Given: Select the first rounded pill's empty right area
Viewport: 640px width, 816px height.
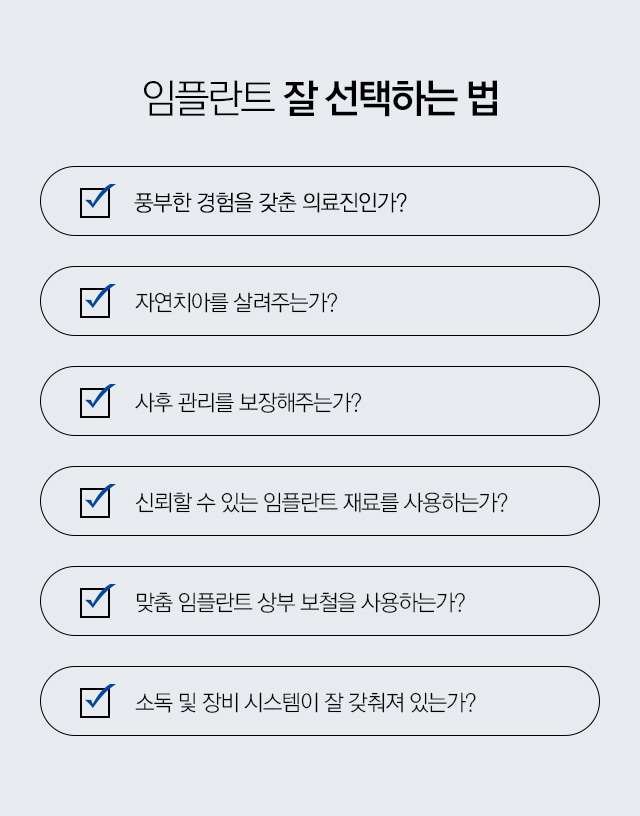Looking at the screenshot, I should coord(500,201).
